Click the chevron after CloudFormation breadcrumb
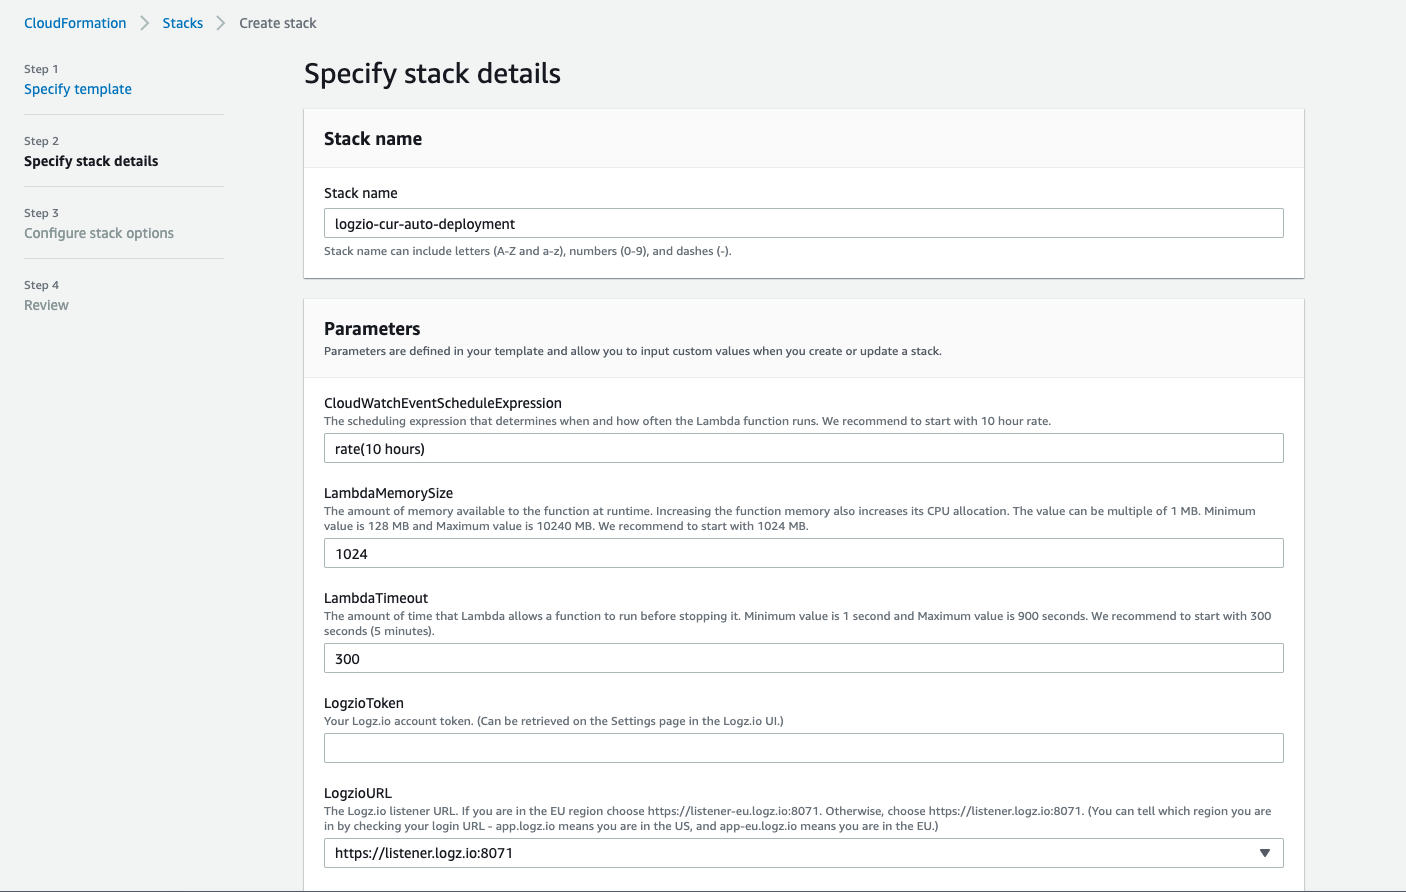The image size is (1406, 892). coord(145,23)
